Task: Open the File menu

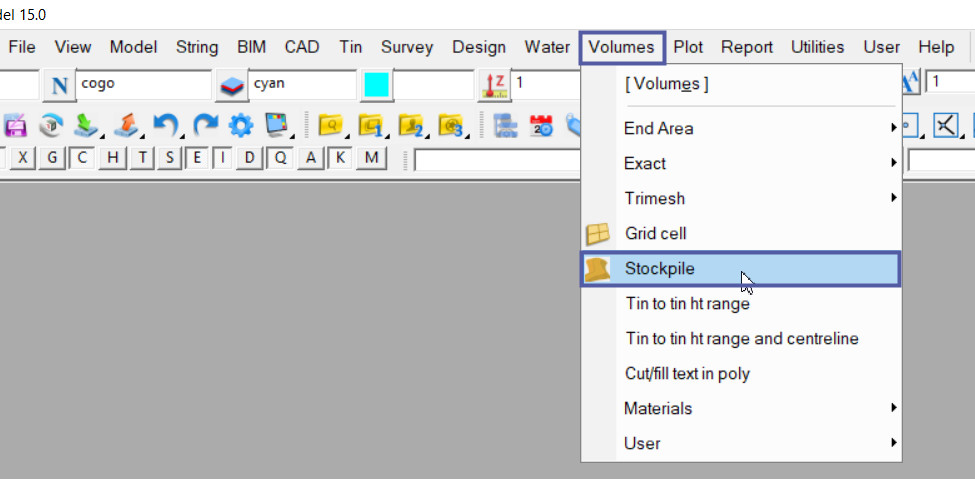Action: 22,47
